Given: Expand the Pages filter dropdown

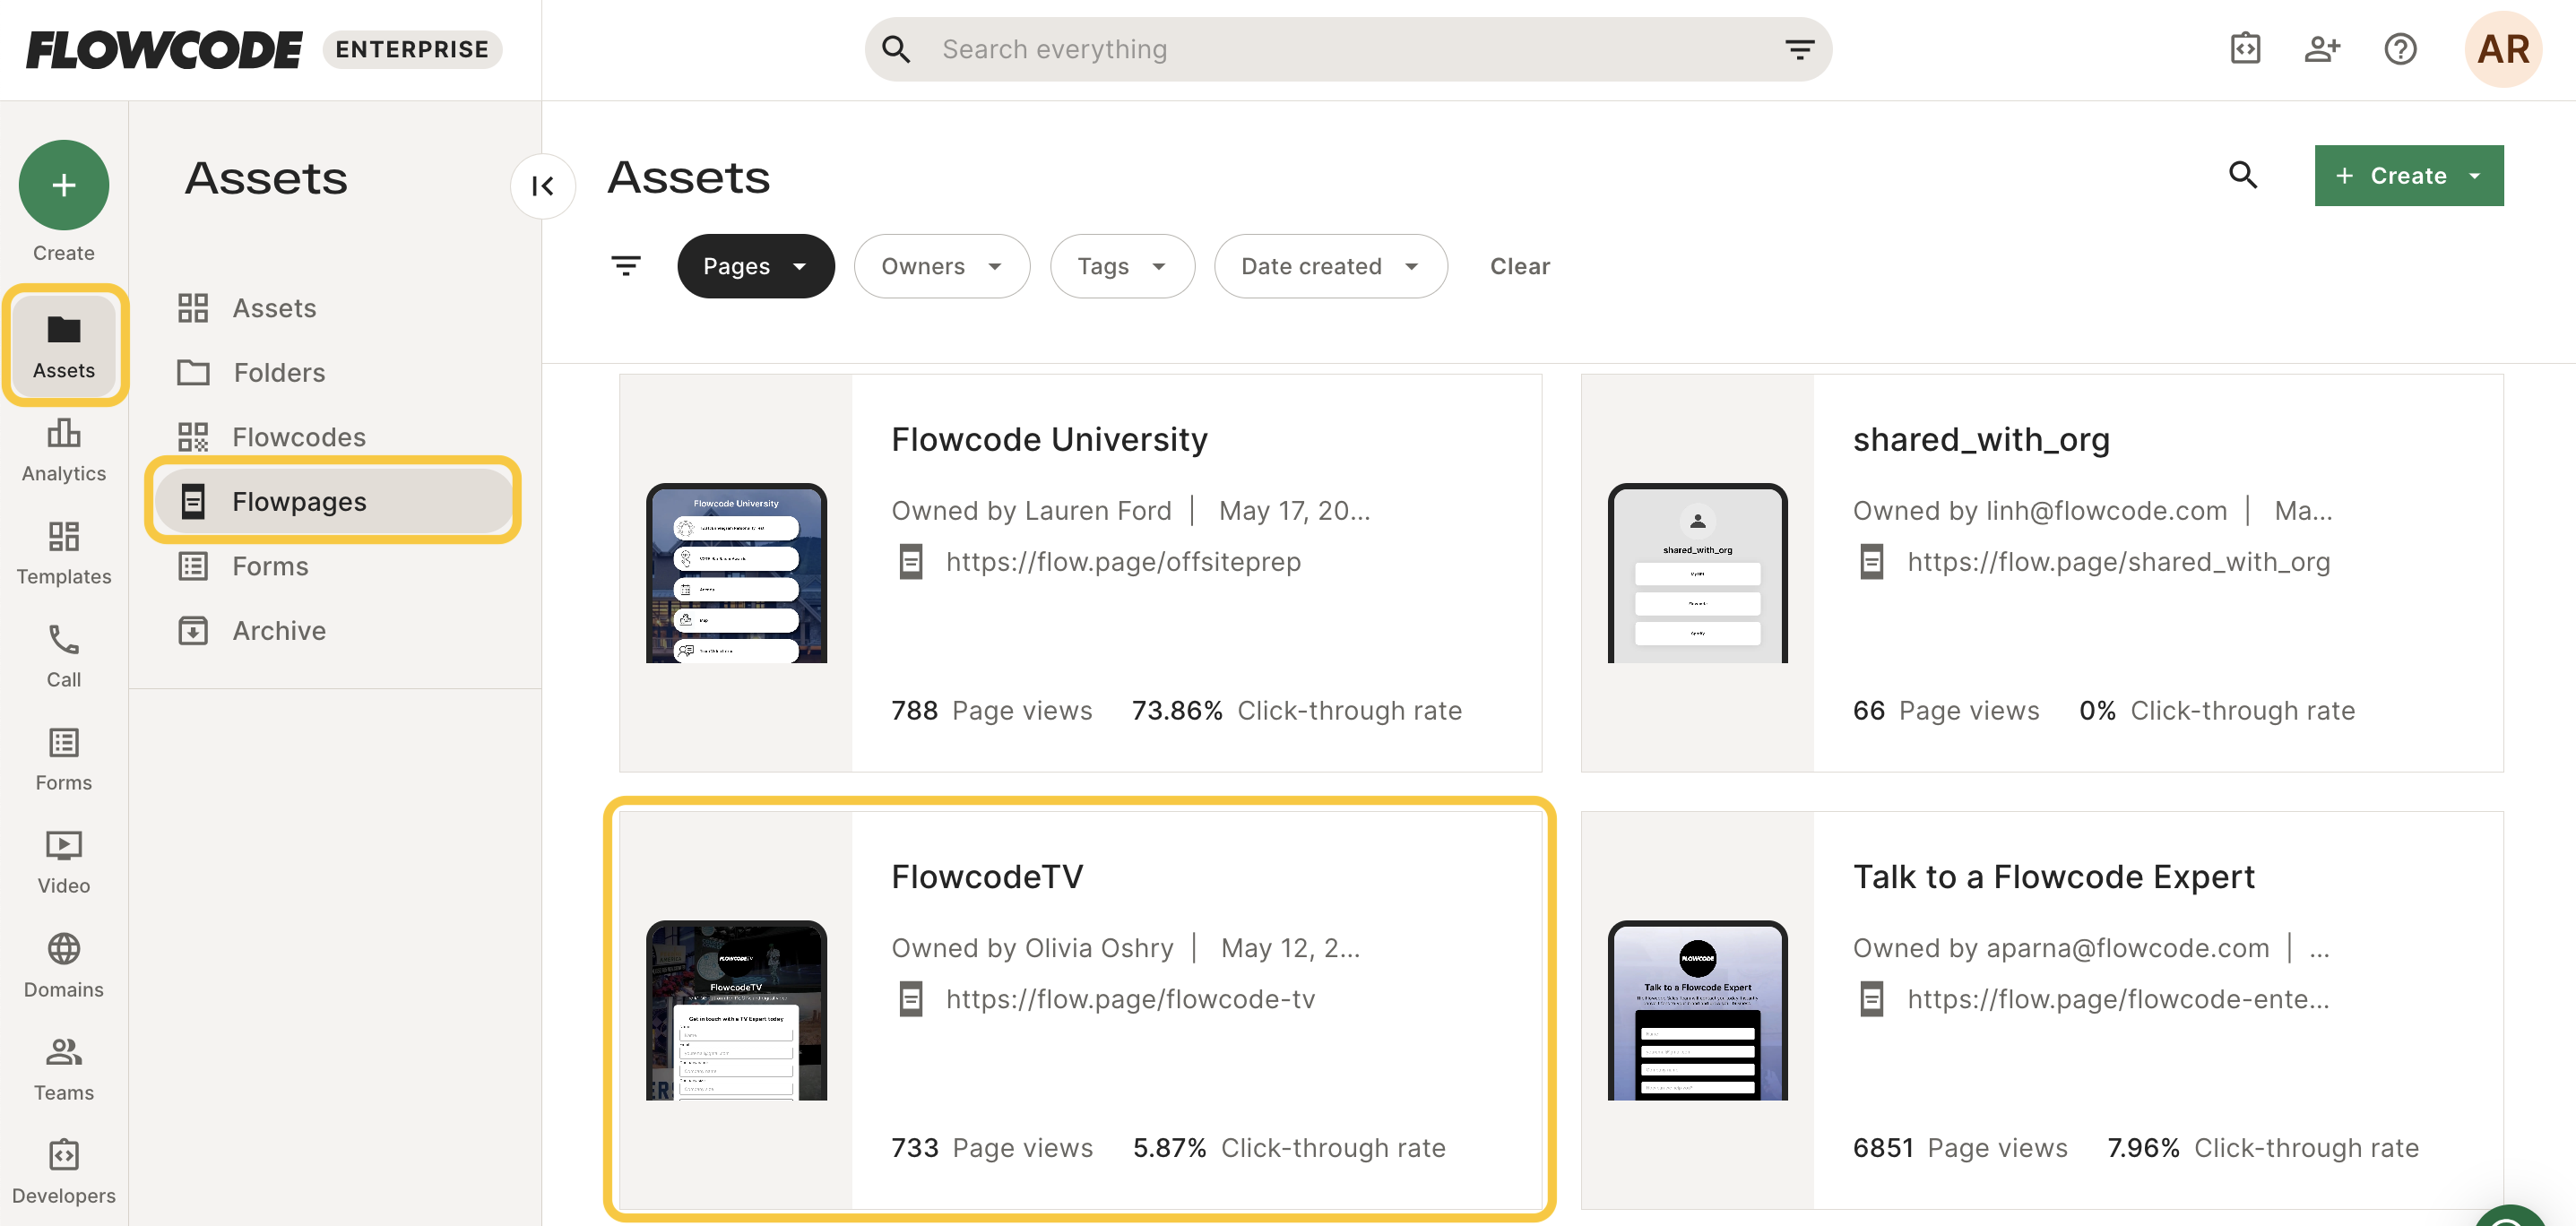Looking at the screenshot, I should pos(755,266).
